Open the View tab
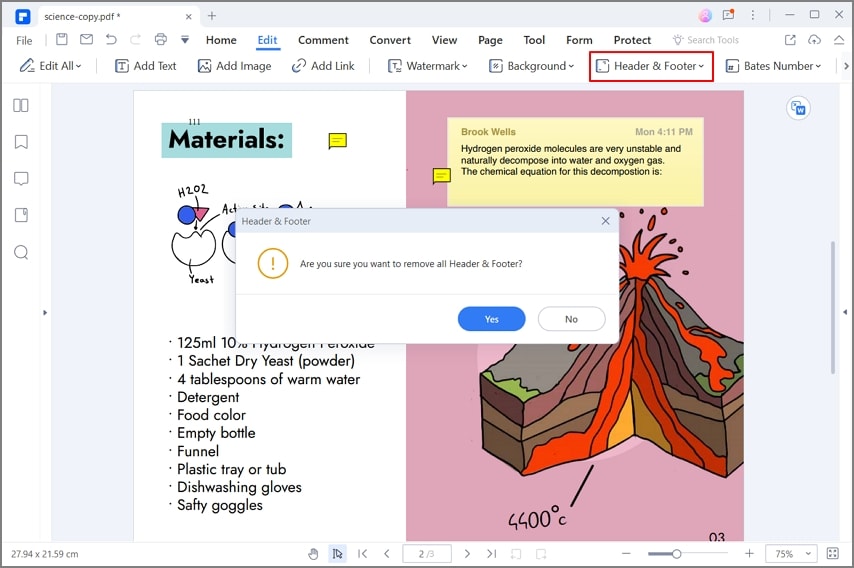854x568 pixels. (444, 40)
